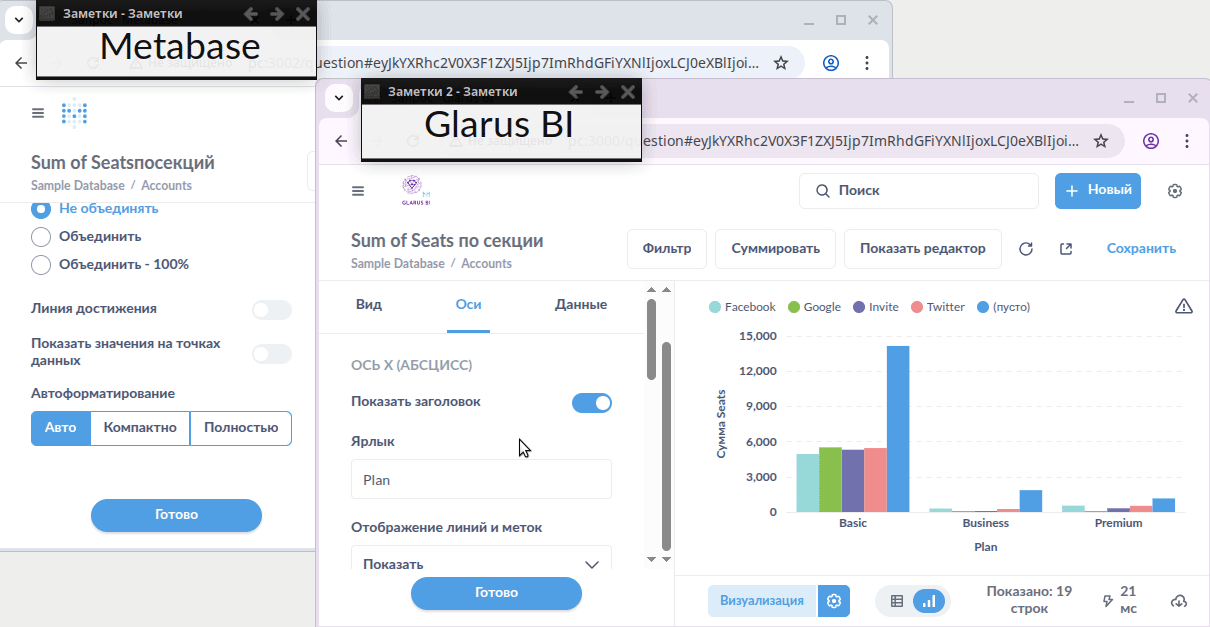The height and width of the screenshot is (627, 1210).
Task: Select the bar chart view icon
Action: [929, 601]
